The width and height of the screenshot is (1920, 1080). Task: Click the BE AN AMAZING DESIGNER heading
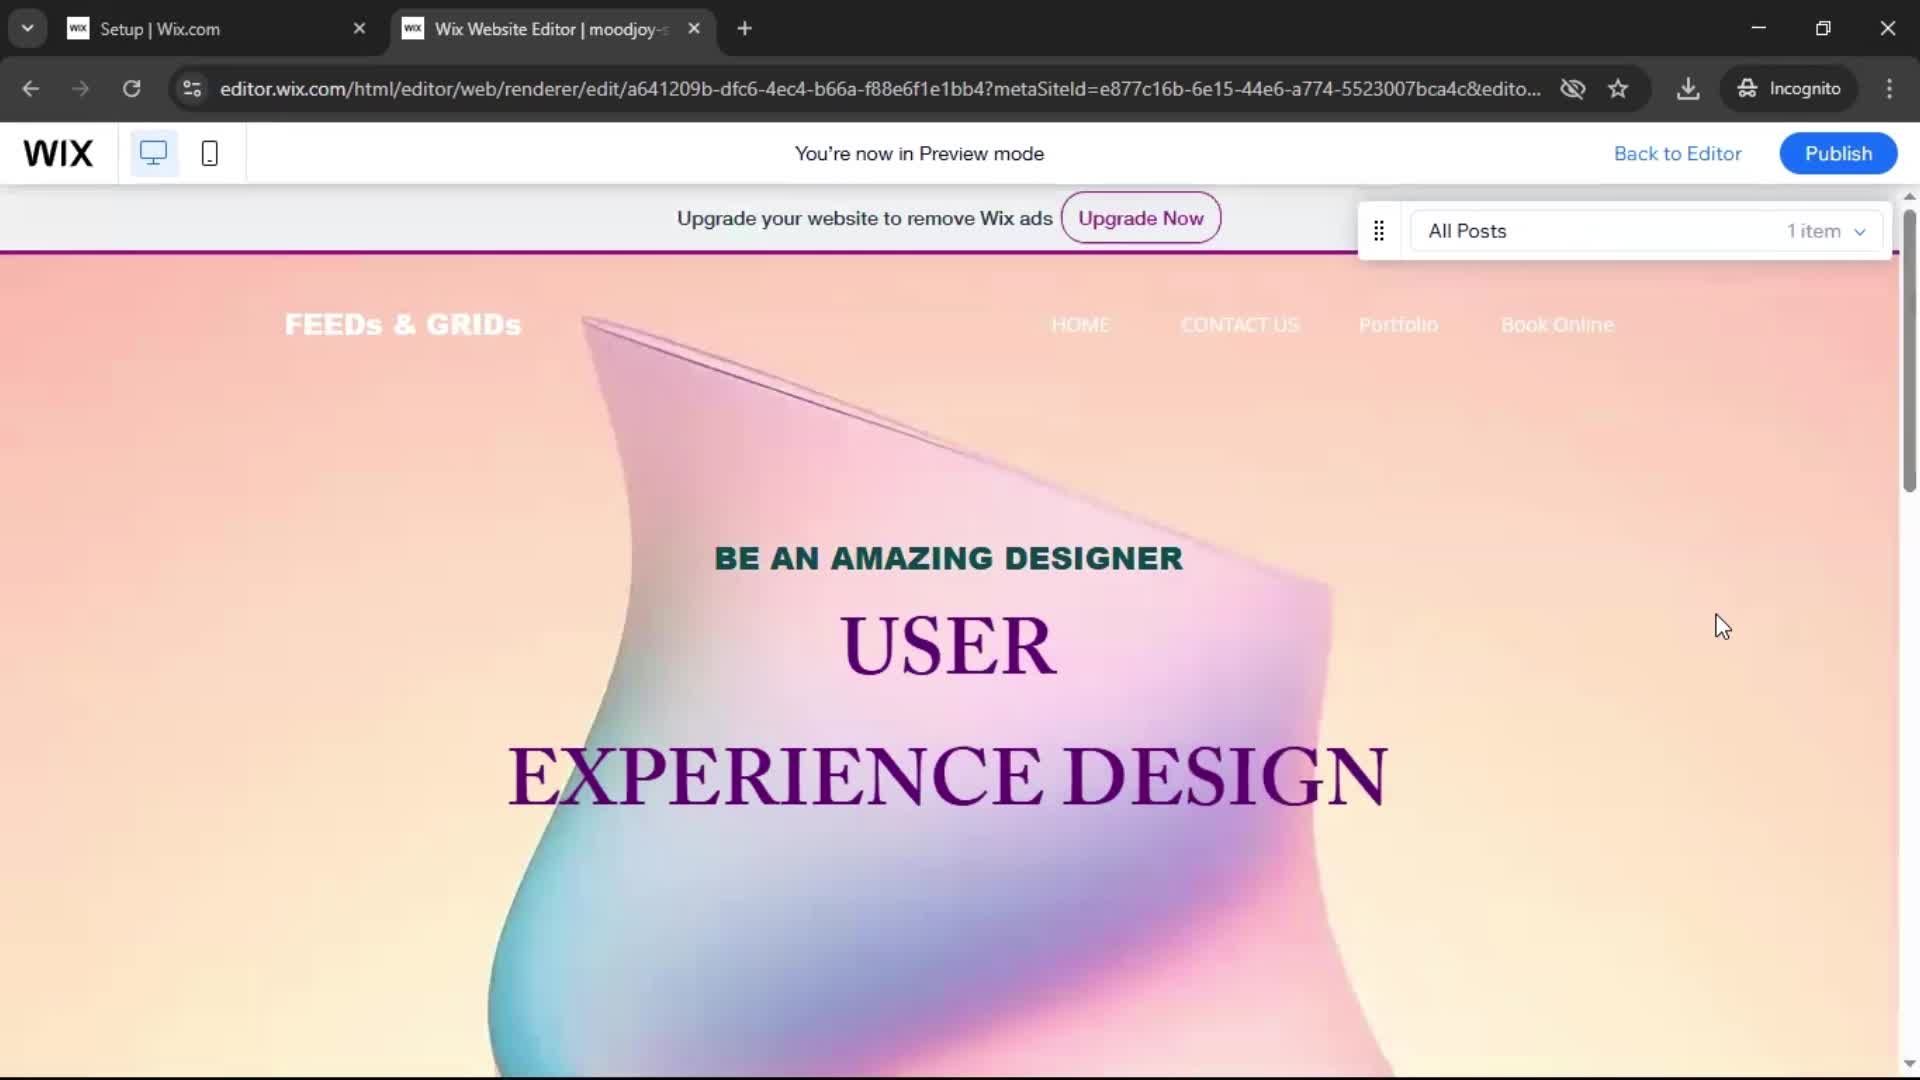tap(948, 558)
